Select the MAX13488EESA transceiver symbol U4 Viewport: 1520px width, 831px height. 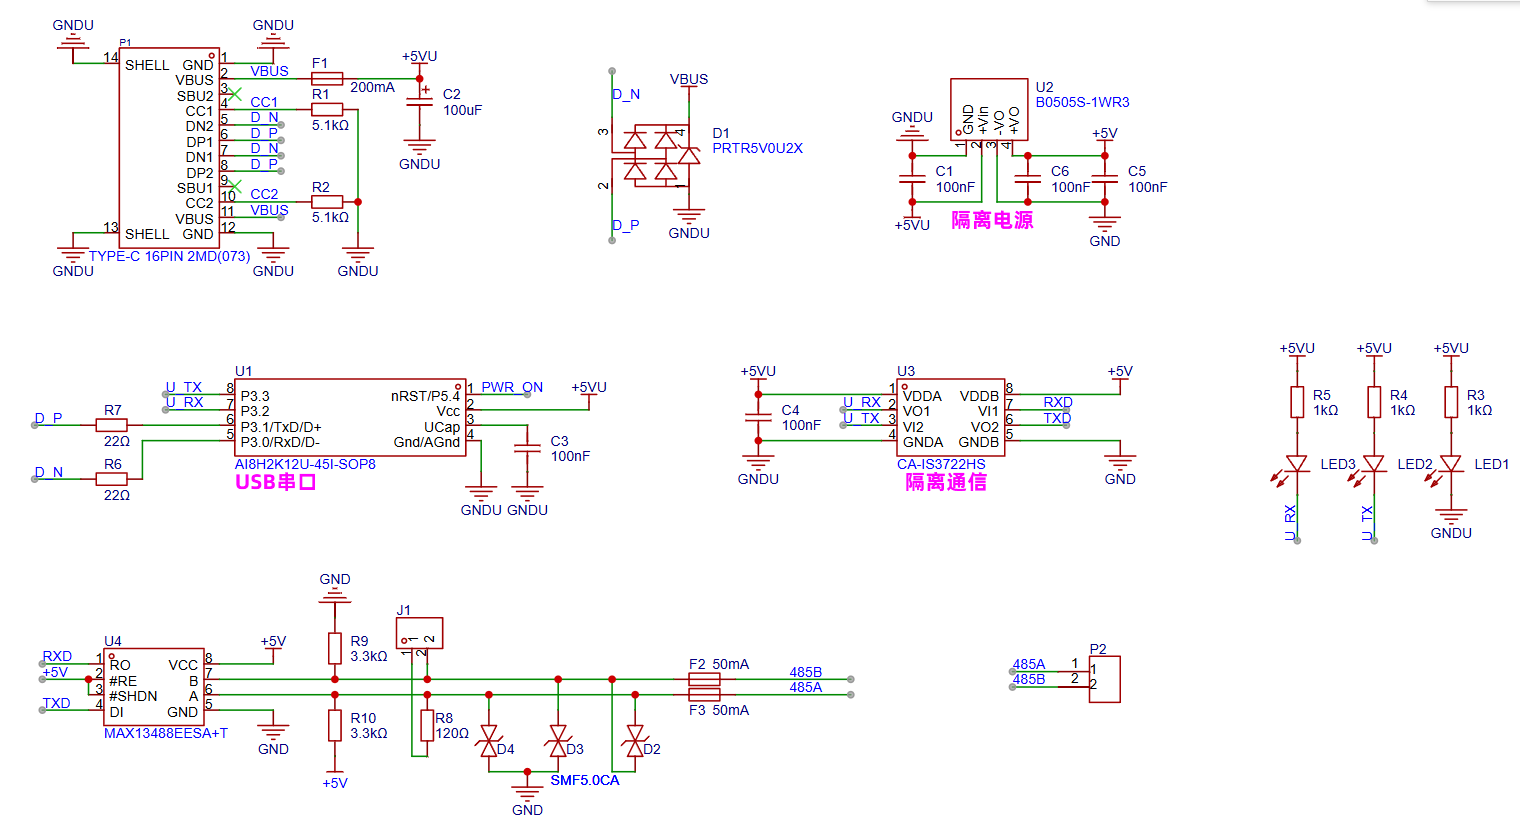click(155, 685)
